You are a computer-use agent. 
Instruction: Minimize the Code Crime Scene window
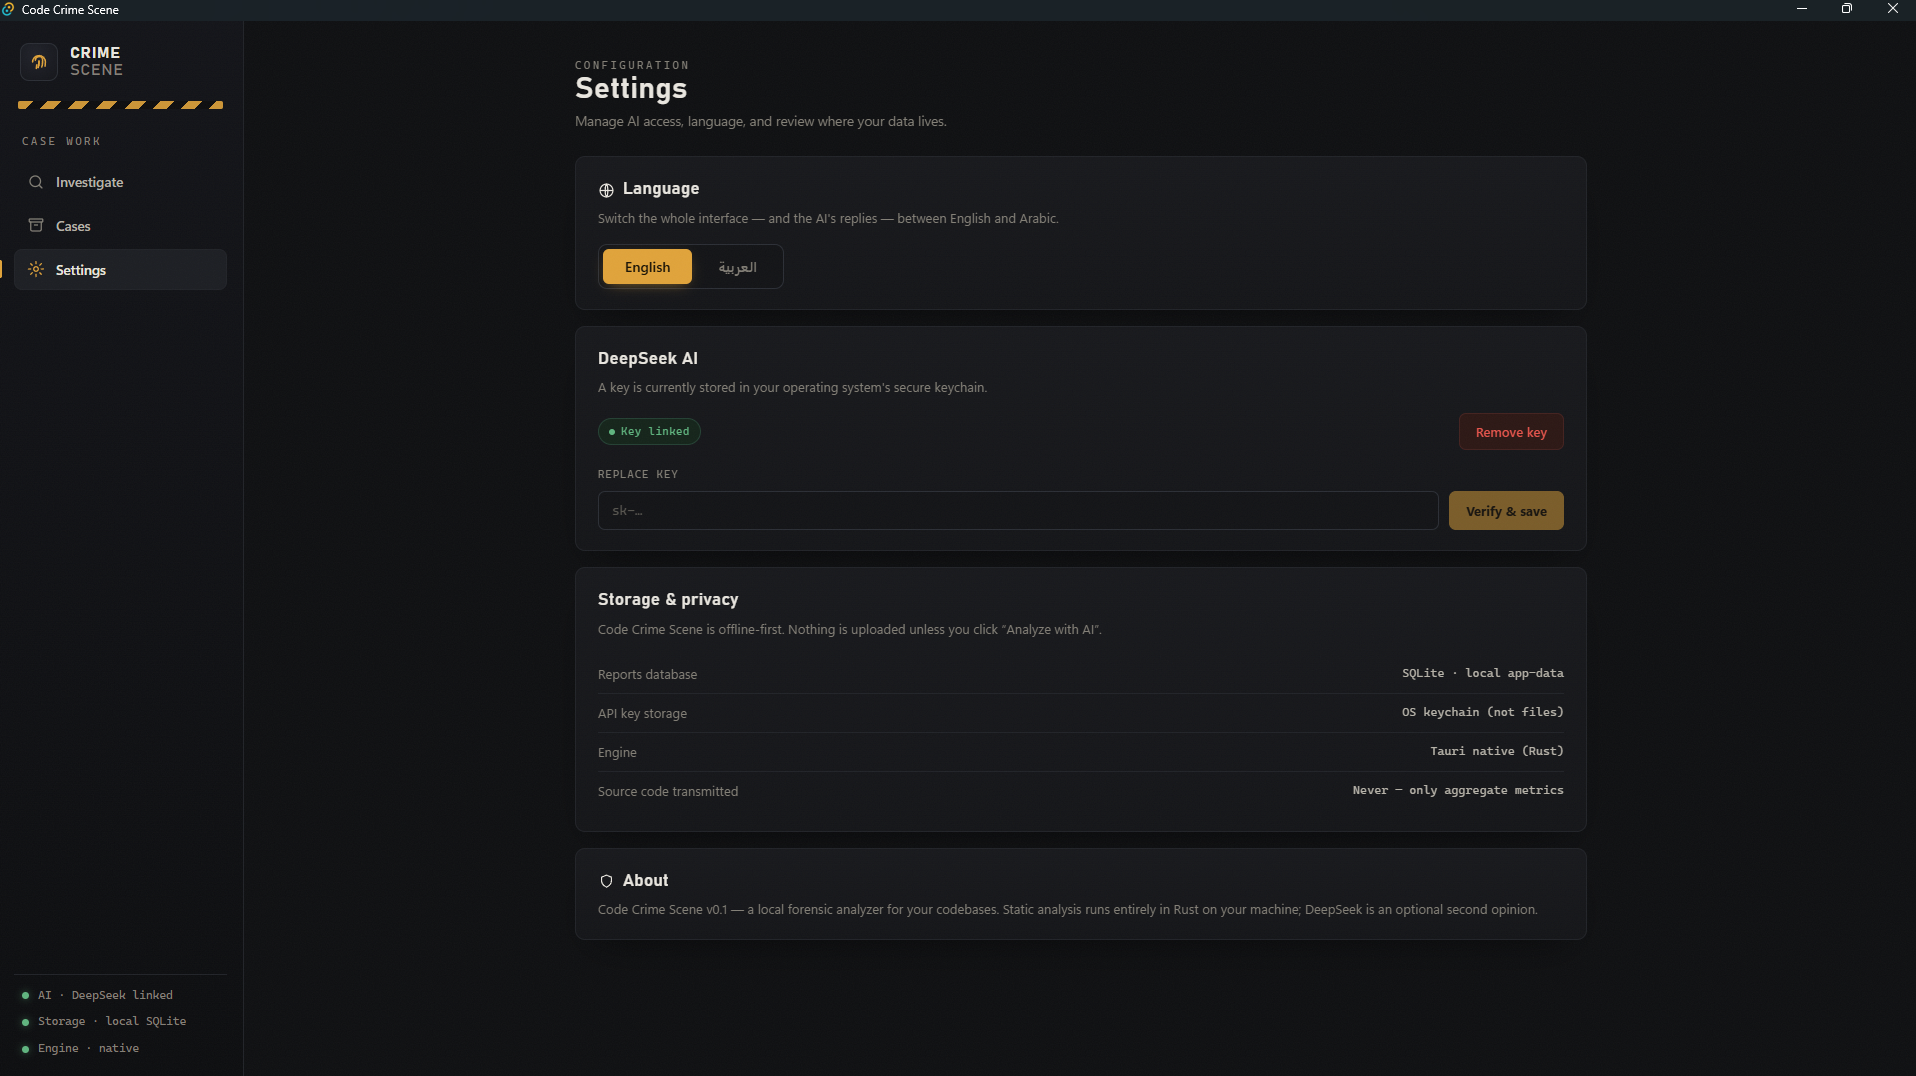click(1801, 9)
